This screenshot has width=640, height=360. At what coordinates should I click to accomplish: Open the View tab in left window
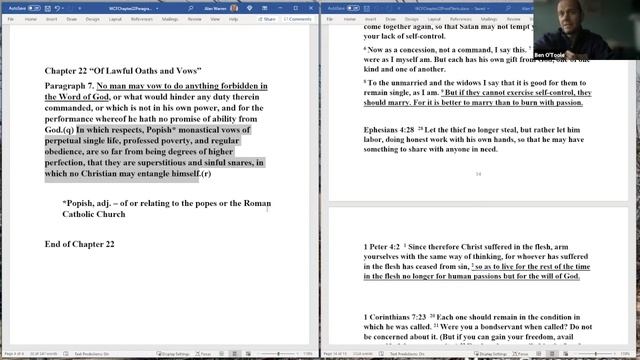(215, 19)
